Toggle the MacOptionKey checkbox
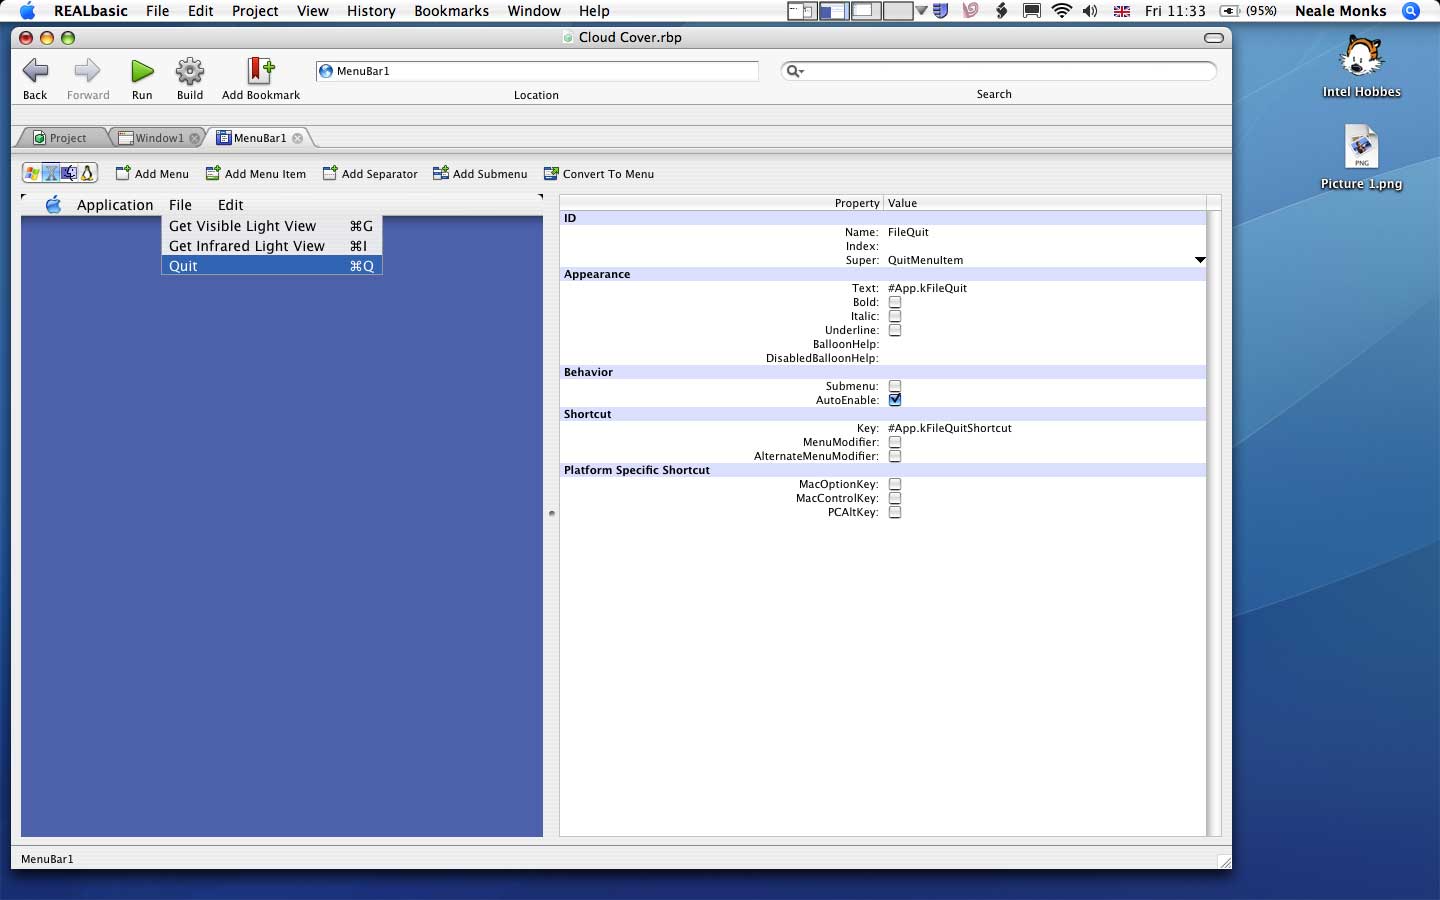The image size is (1440, 900). pos(895,484)
